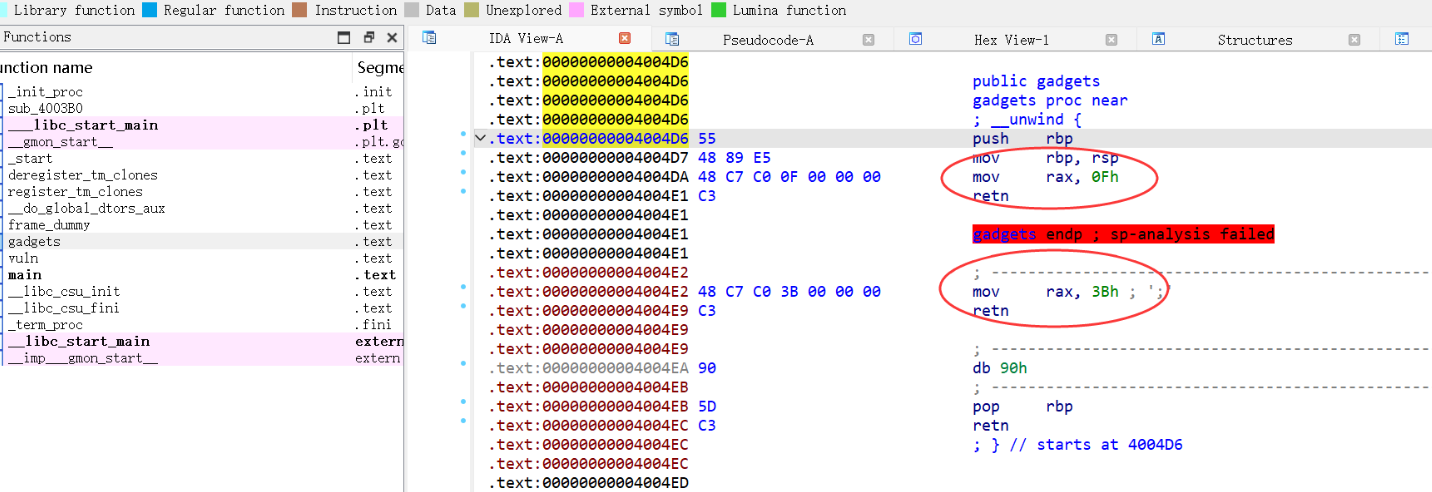Close the Hex View-1 tab
The width and height of the screenshot is (1432, 492).
[1111, 40]
